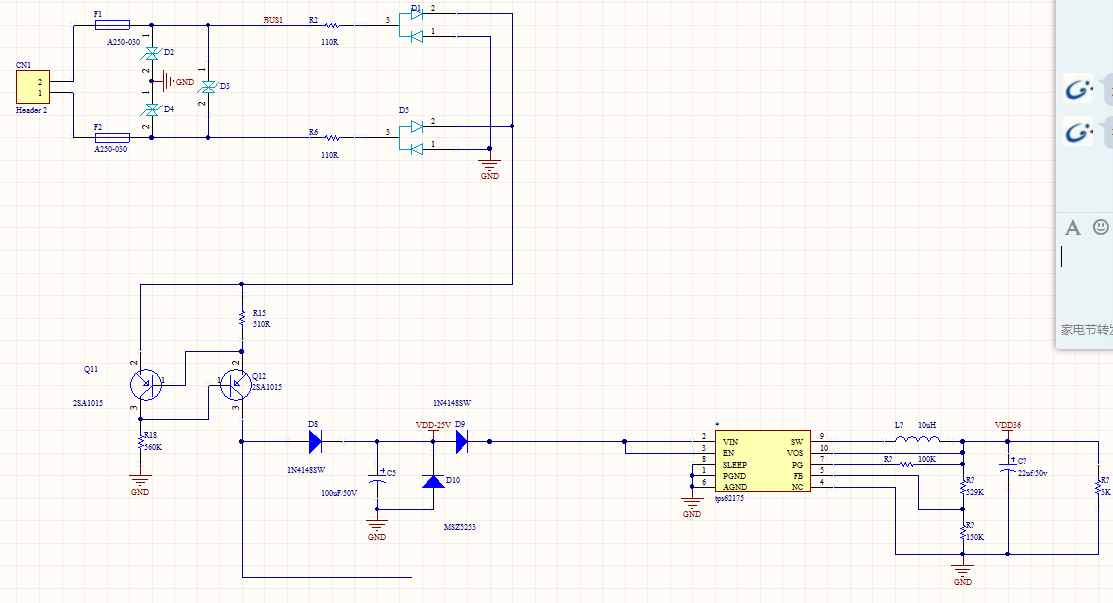The image size is (1113, 603).
Task: Select the L? 10uH inductor
Action: (x=917, y=439)
